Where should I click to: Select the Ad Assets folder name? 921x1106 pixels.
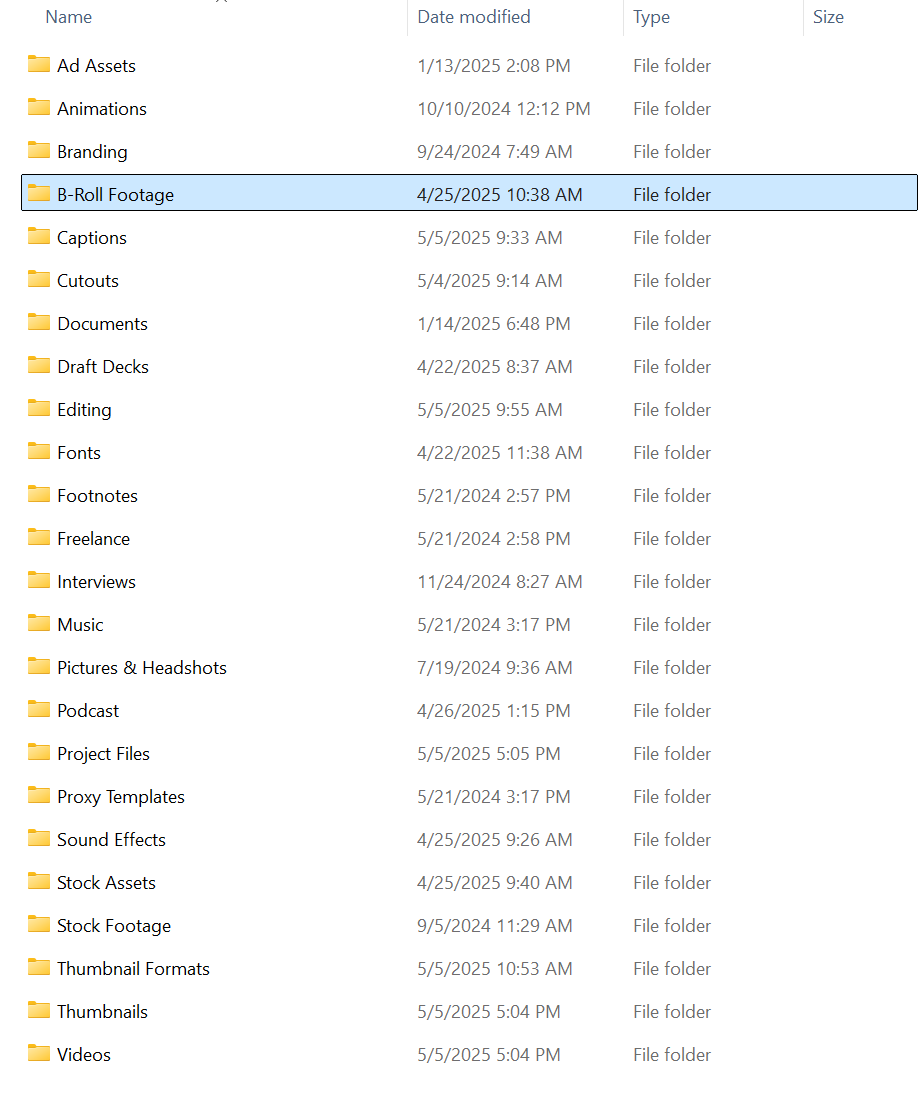97,66
